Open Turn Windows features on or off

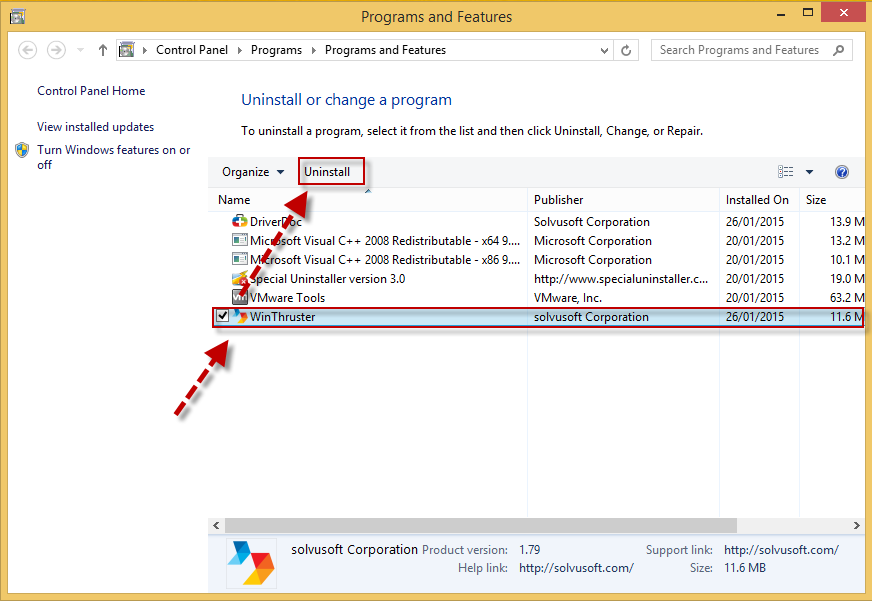[x=113, y=157]
